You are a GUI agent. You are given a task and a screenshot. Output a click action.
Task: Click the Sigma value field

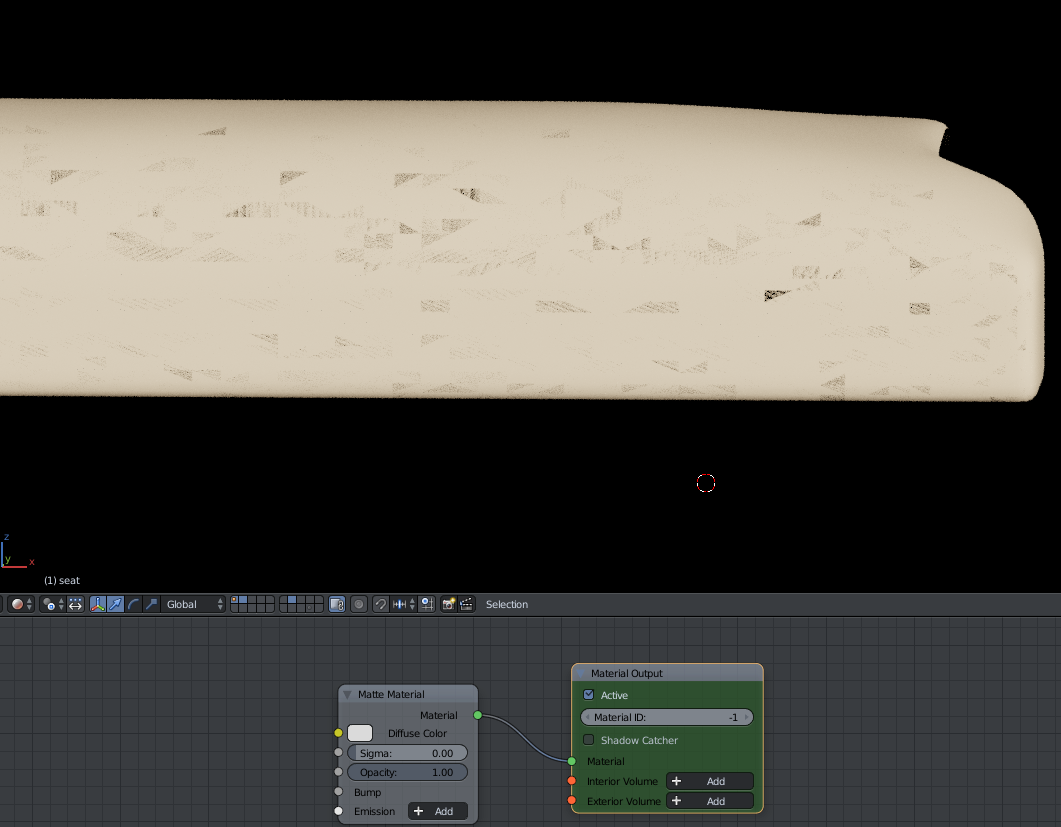point(408,752)
